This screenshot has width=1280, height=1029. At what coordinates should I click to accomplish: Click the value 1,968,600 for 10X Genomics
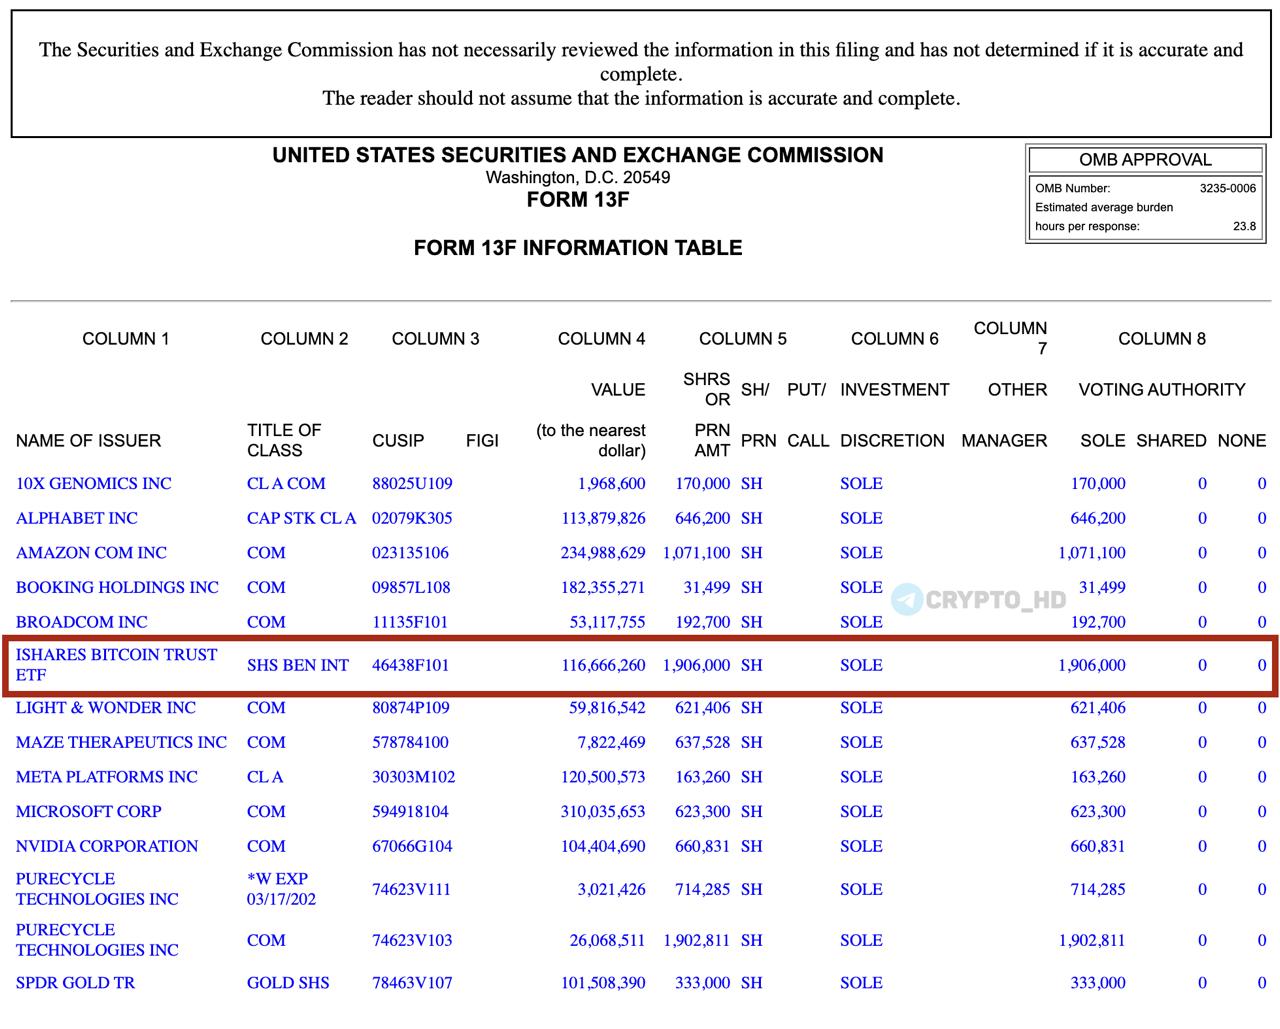point(612,483)
